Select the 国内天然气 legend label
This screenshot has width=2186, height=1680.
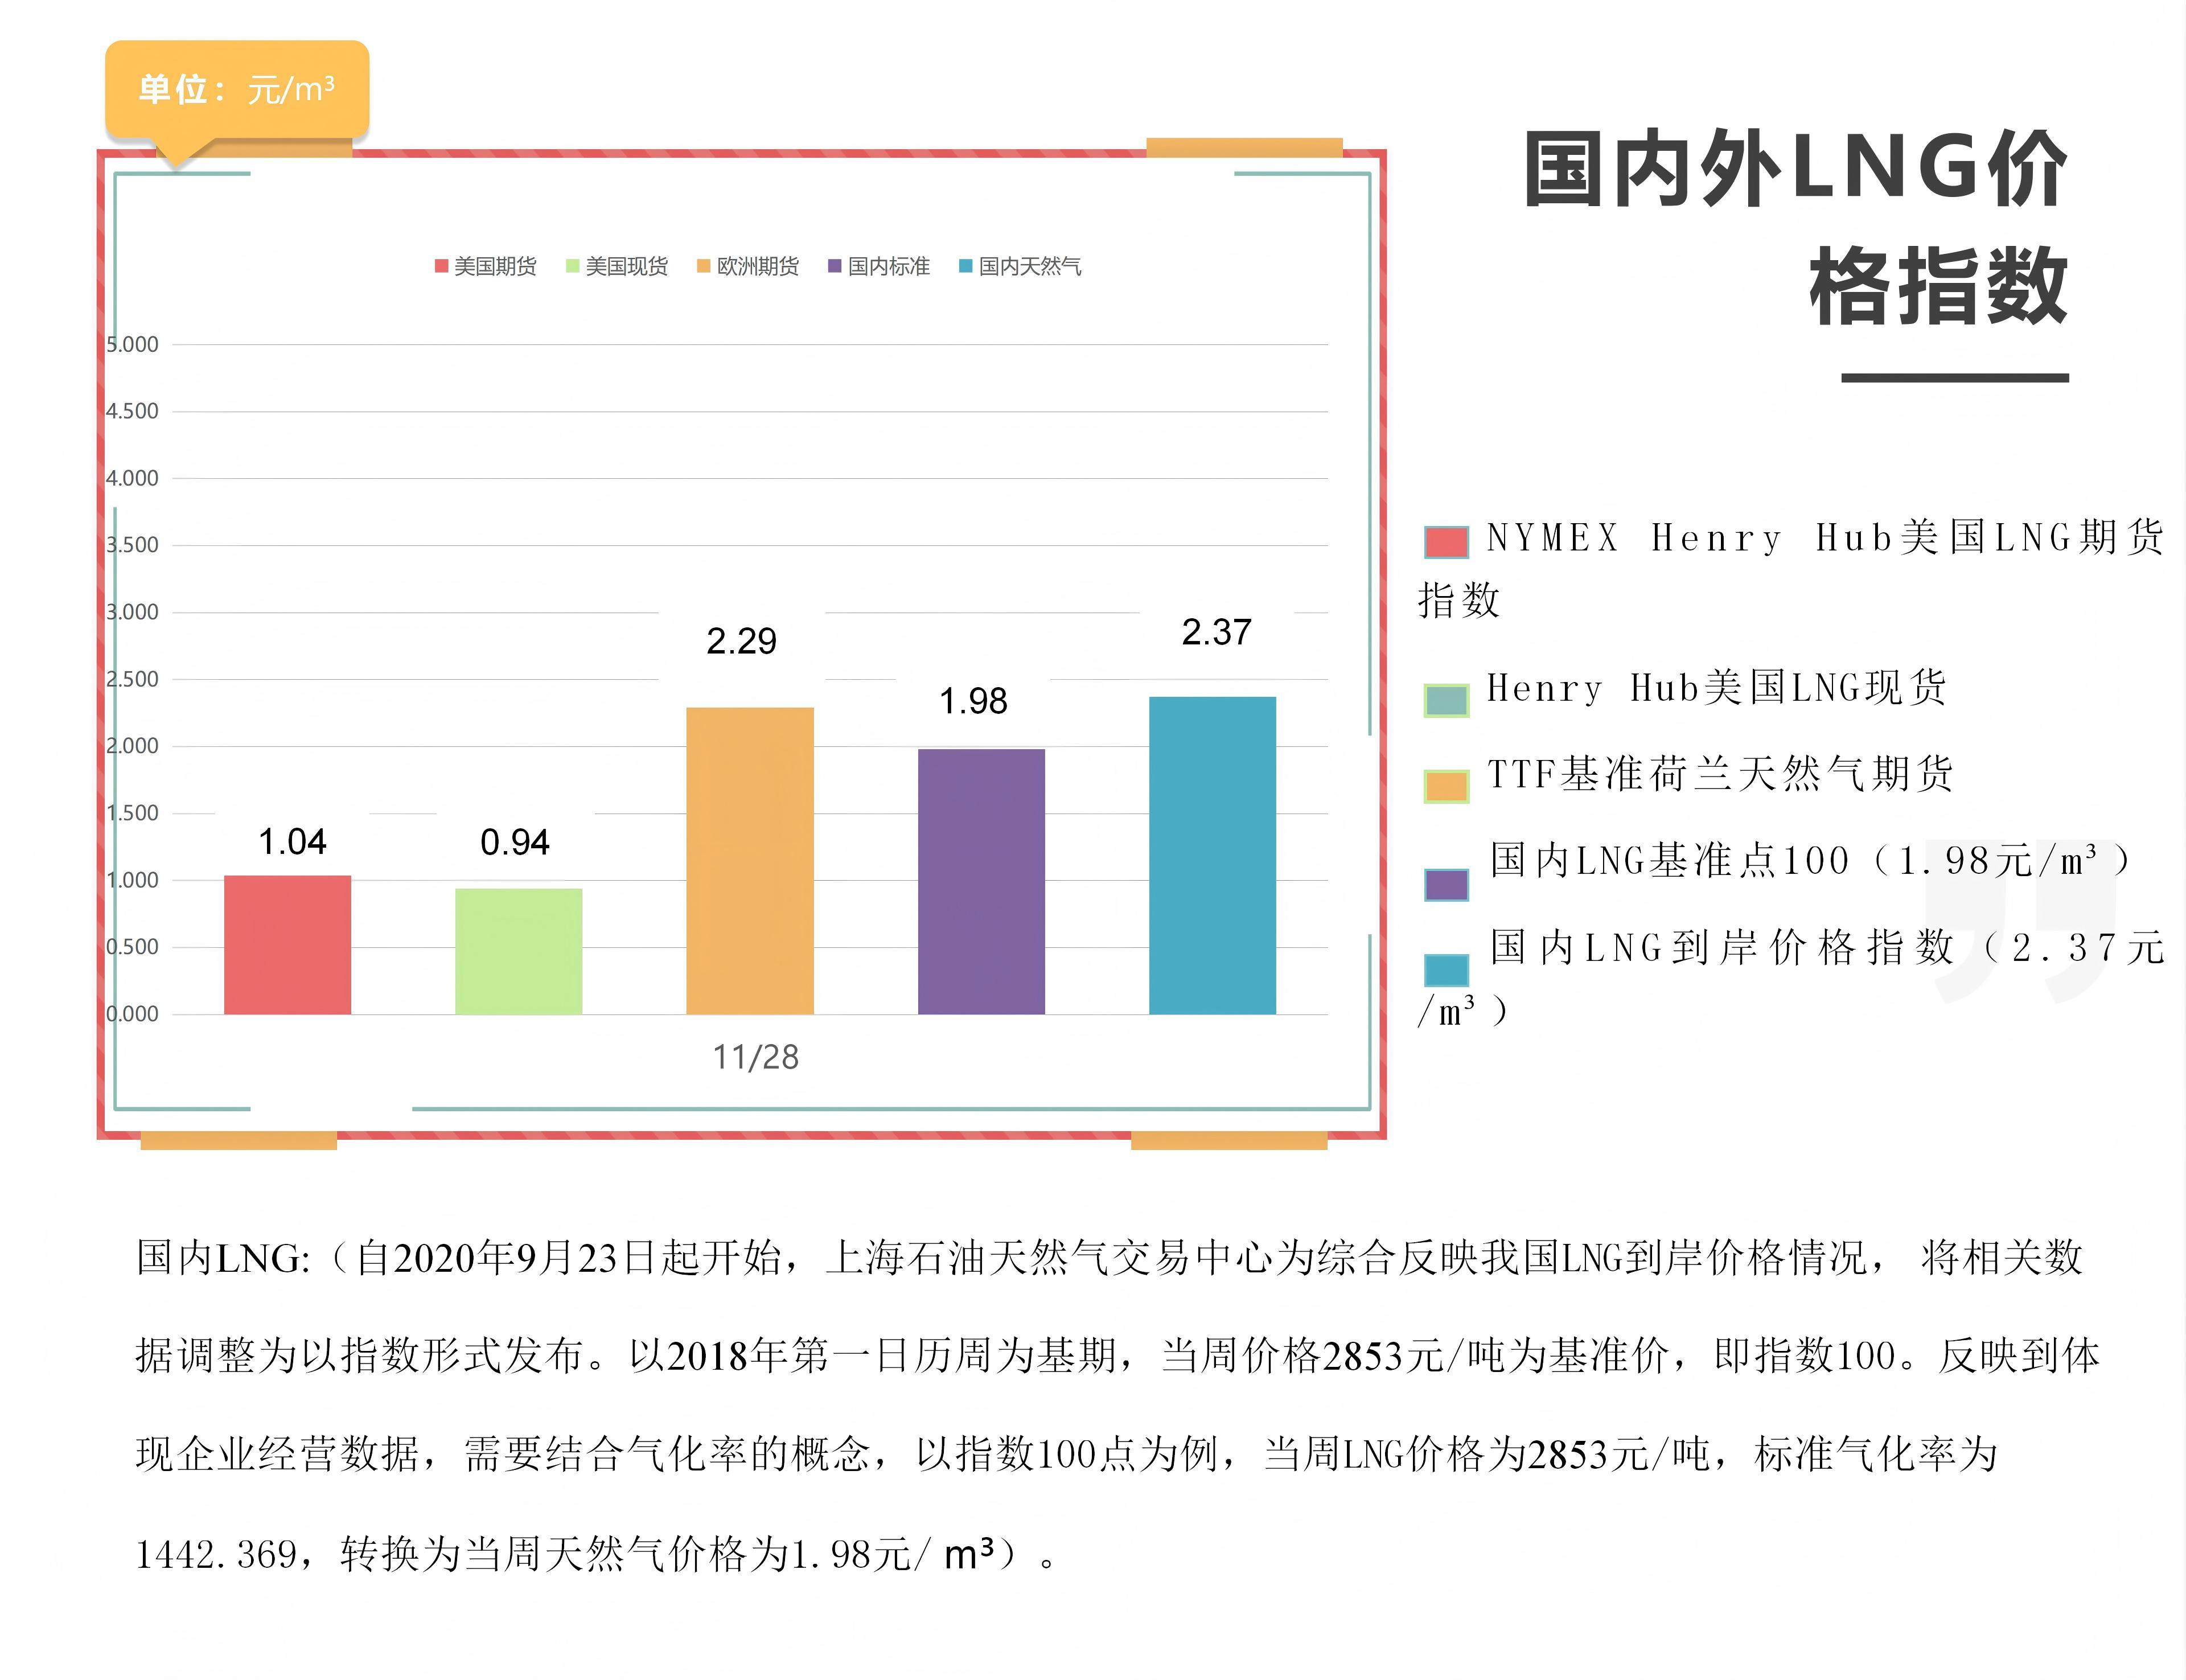(x=1030, y=266)
